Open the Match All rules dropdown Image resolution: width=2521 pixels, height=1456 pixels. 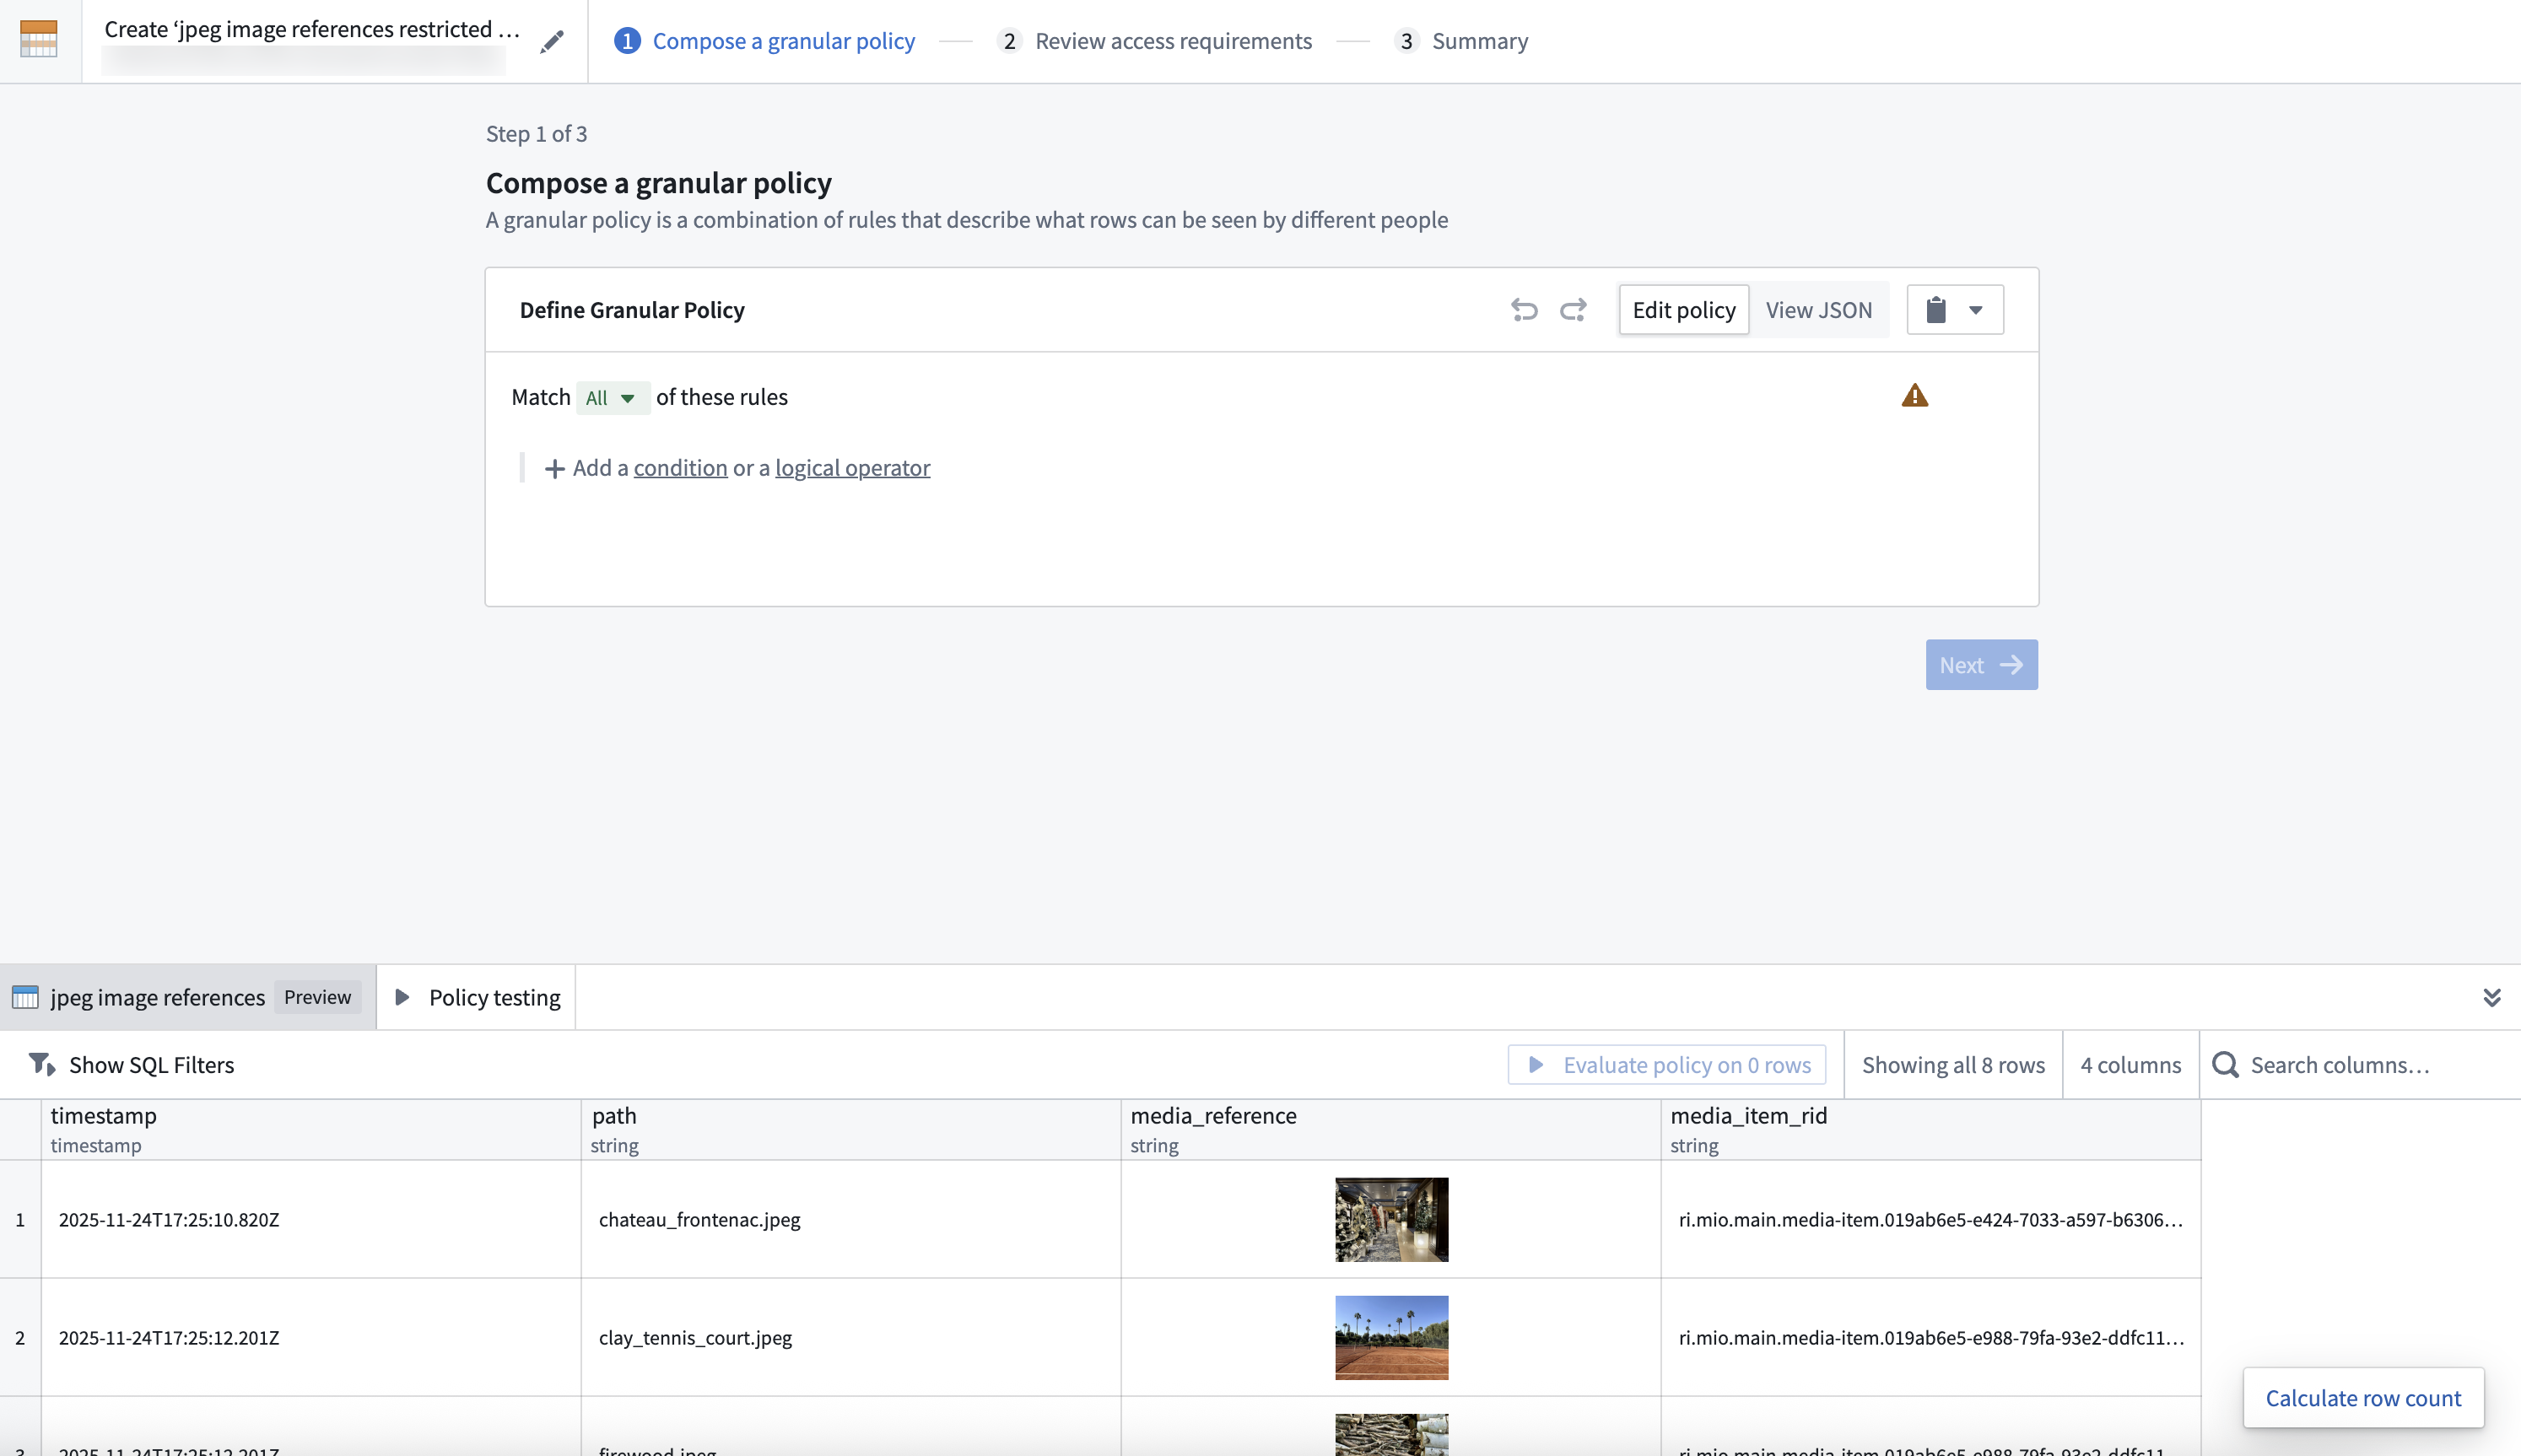click(x=612, y=397)
